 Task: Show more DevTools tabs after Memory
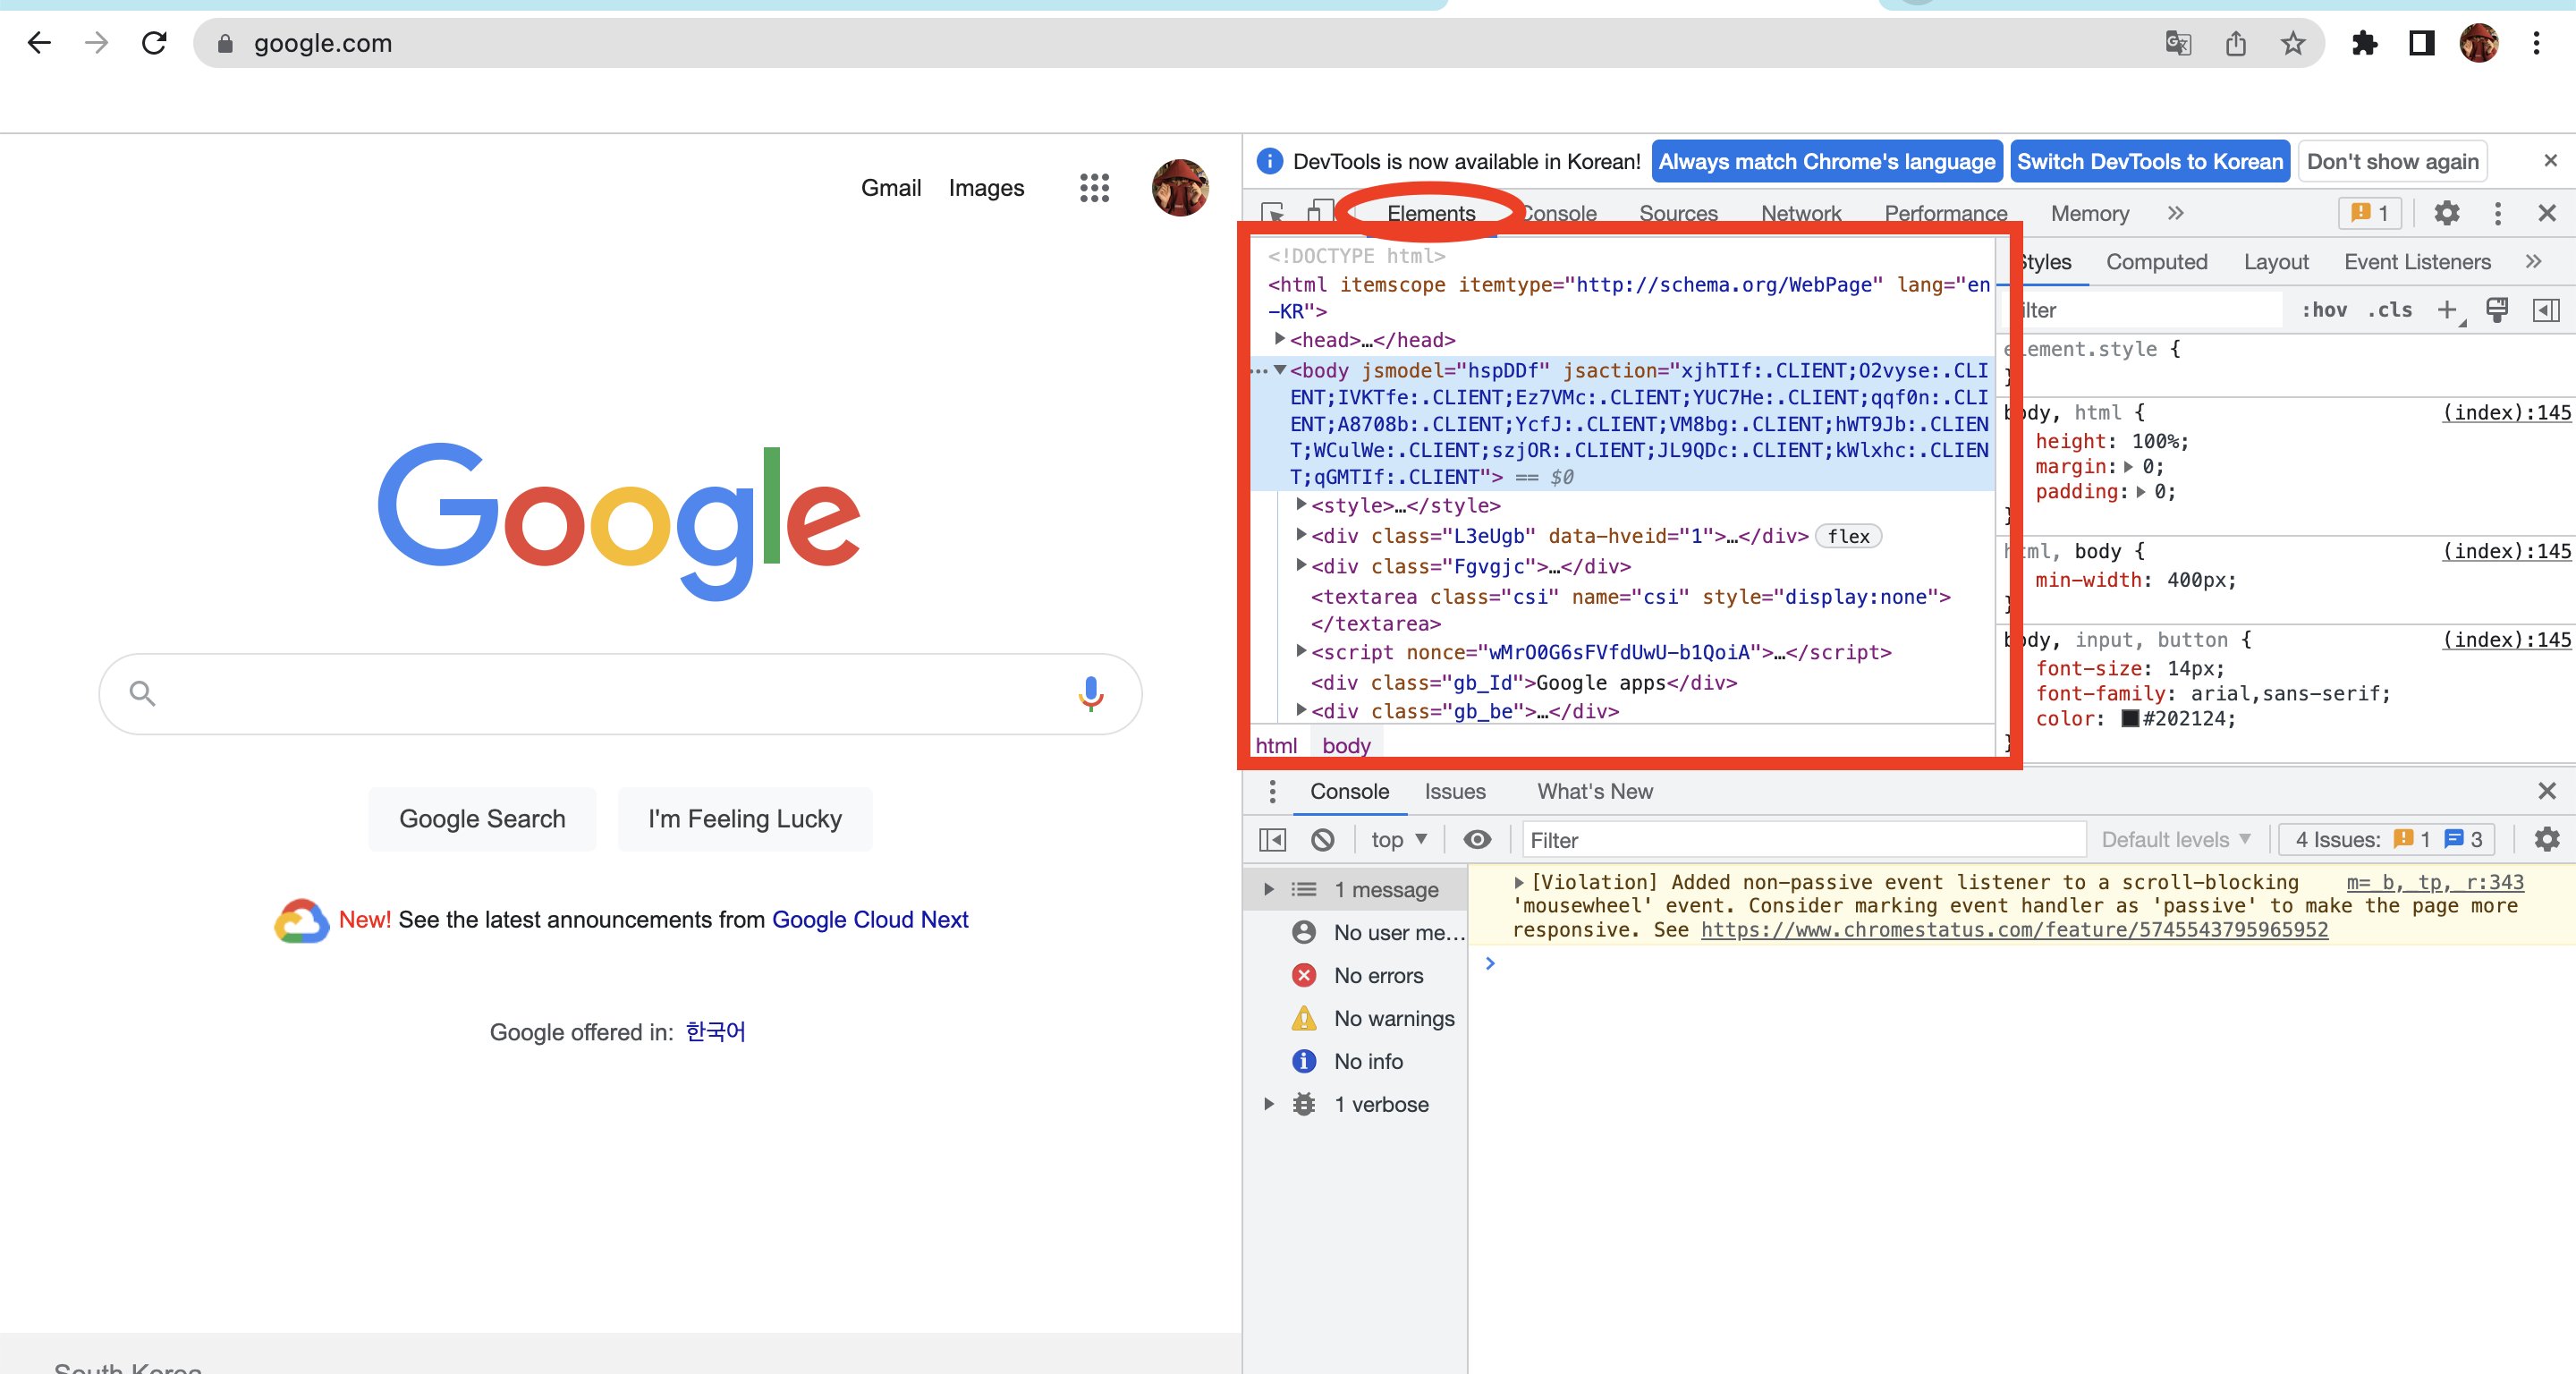coord(2175,213)
